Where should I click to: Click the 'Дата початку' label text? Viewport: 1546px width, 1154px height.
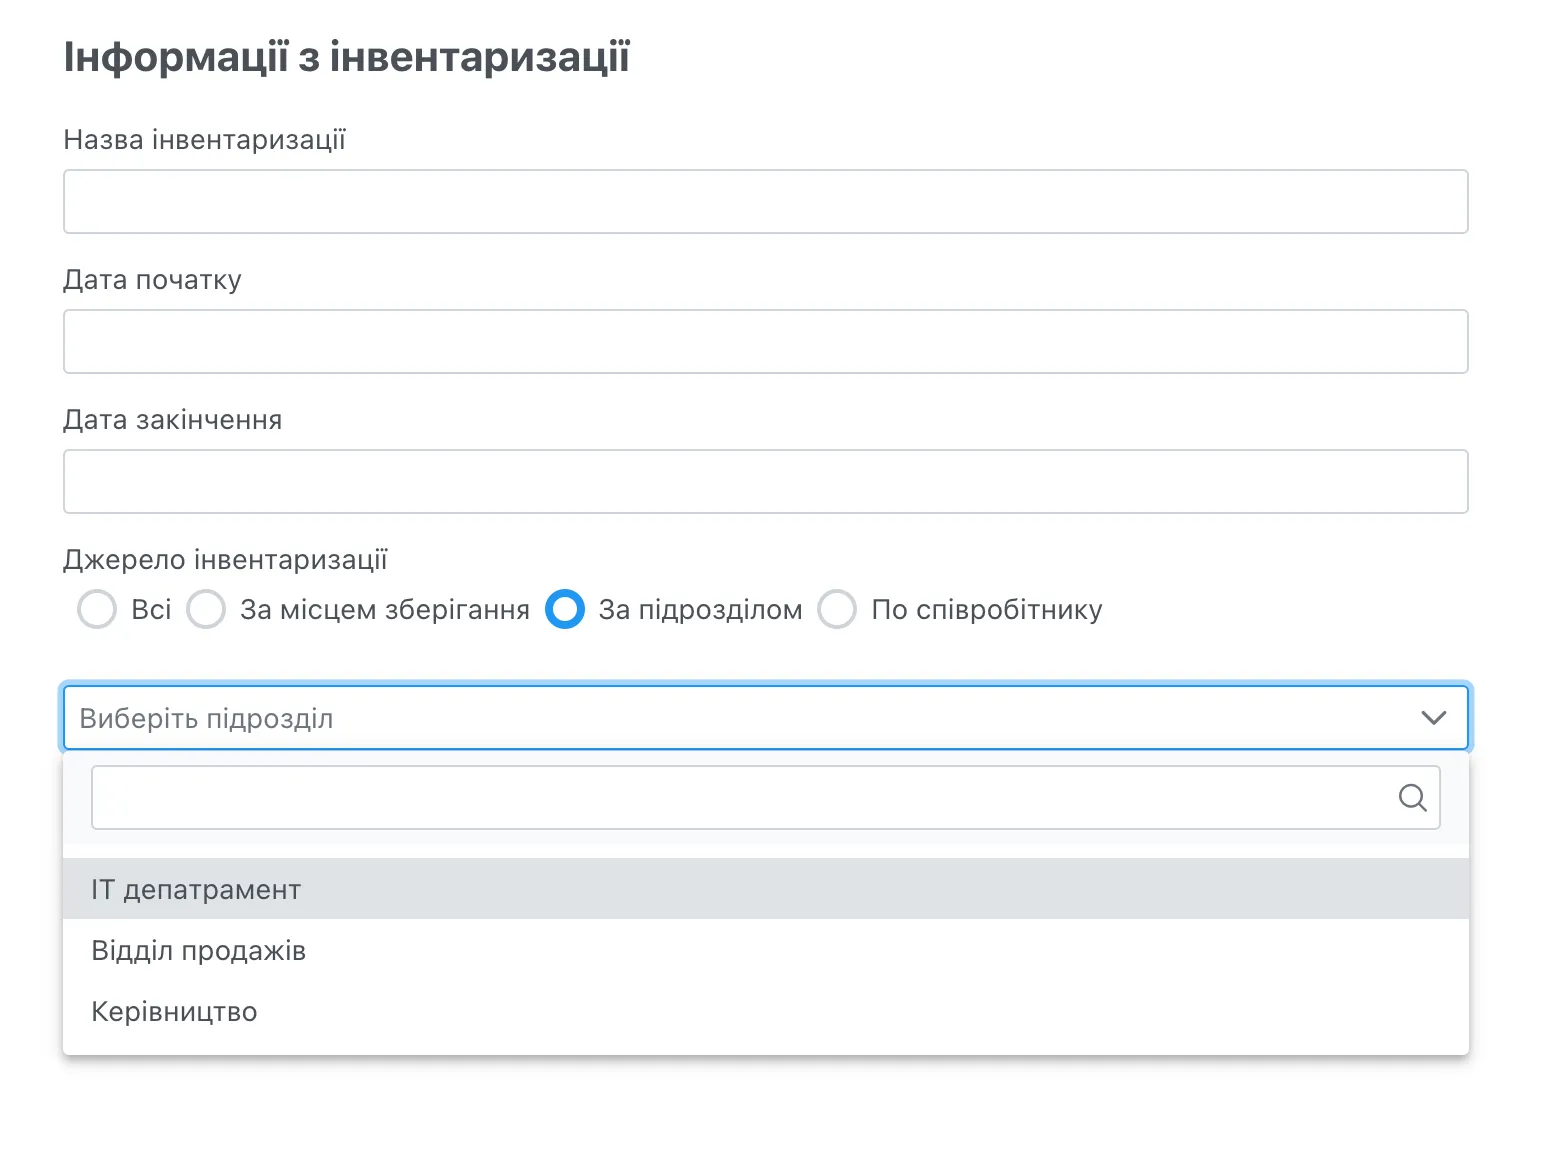[x=152, y=280]
